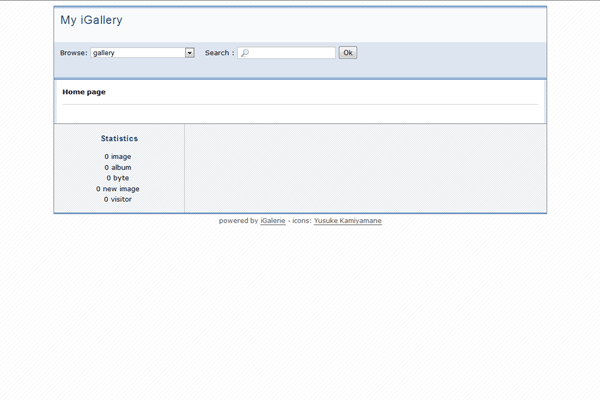600x400 pixels.
Task: Click the "powered by" footer text
Action: 238,221
